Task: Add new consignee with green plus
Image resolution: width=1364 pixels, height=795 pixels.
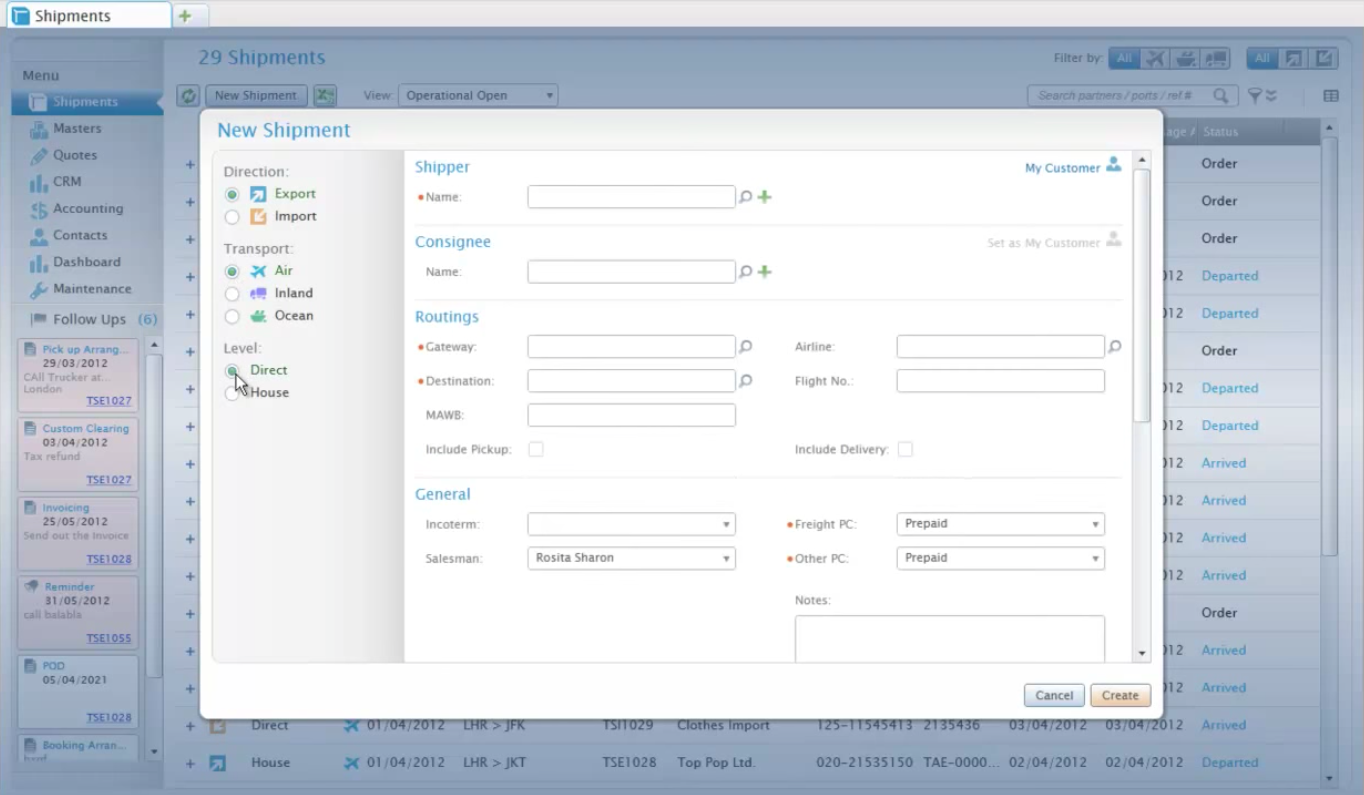Action: click(x=765, y=272)
